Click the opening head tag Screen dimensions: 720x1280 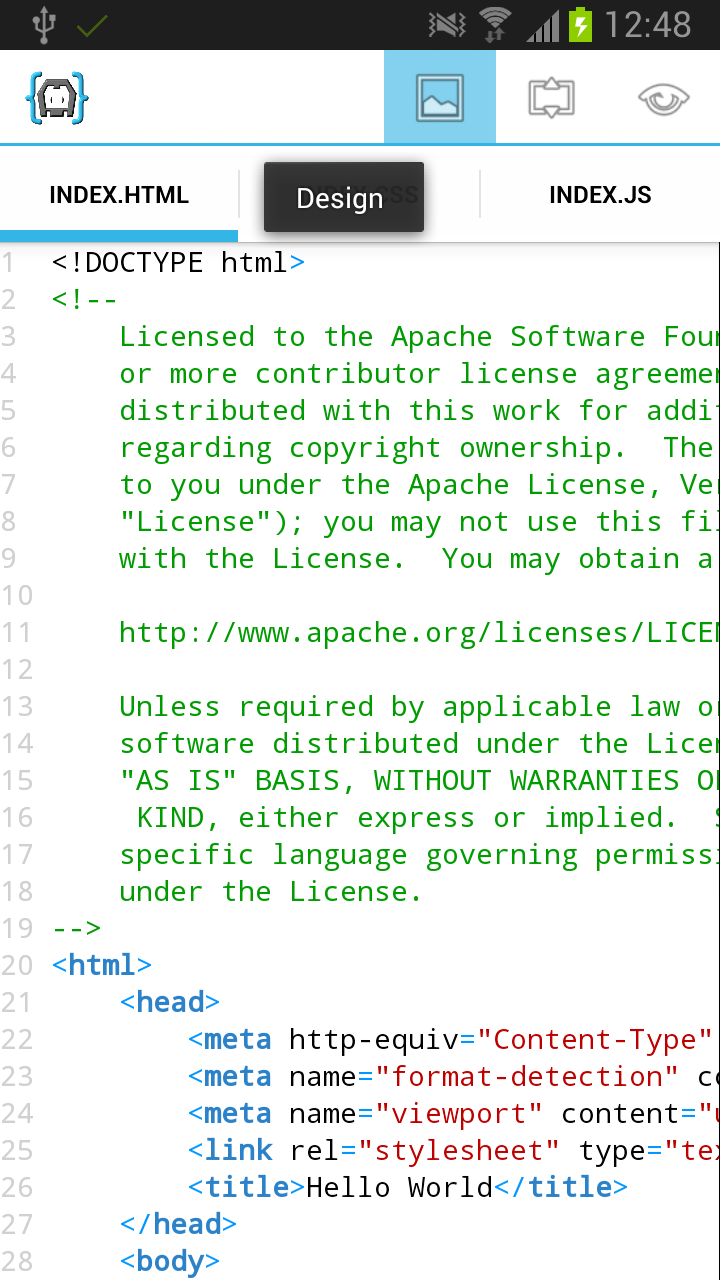pyautogui.click(x=170, y=1003)
